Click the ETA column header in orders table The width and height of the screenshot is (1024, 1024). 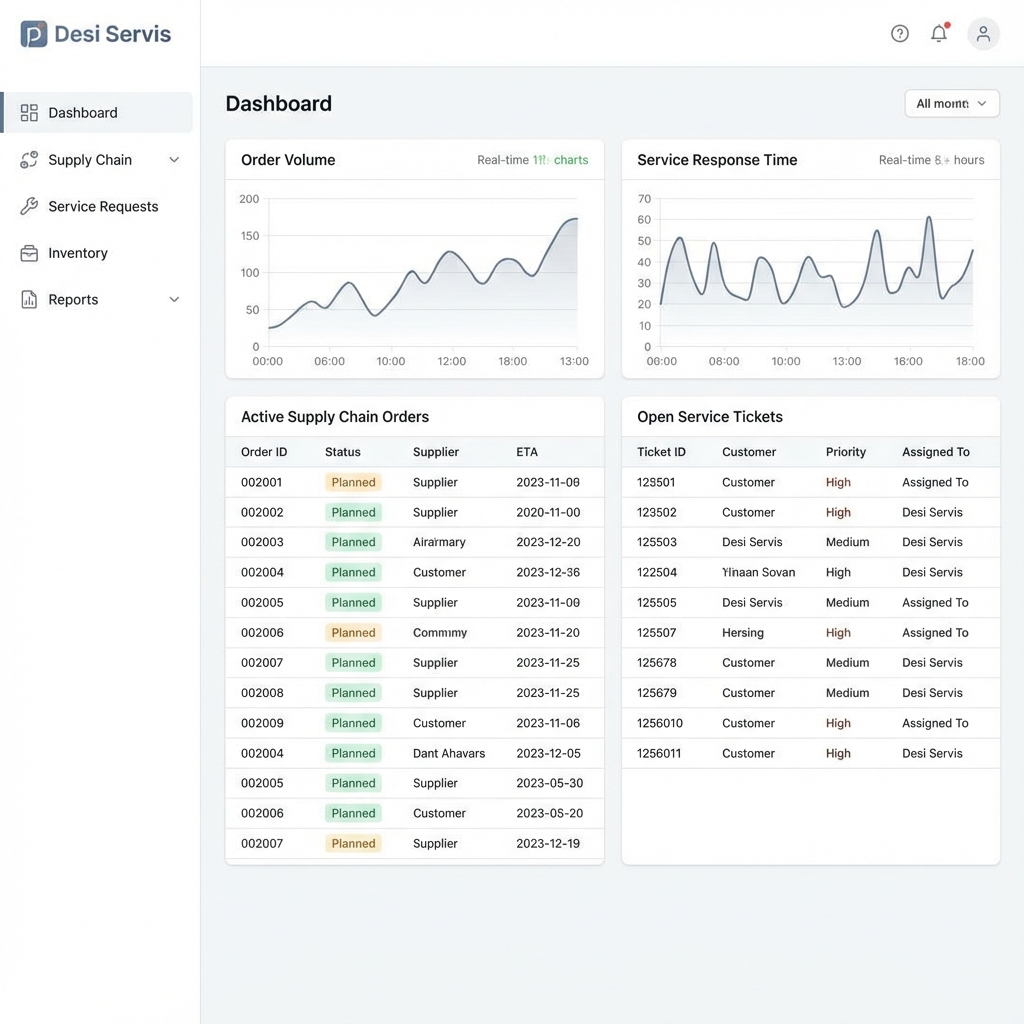526,452
